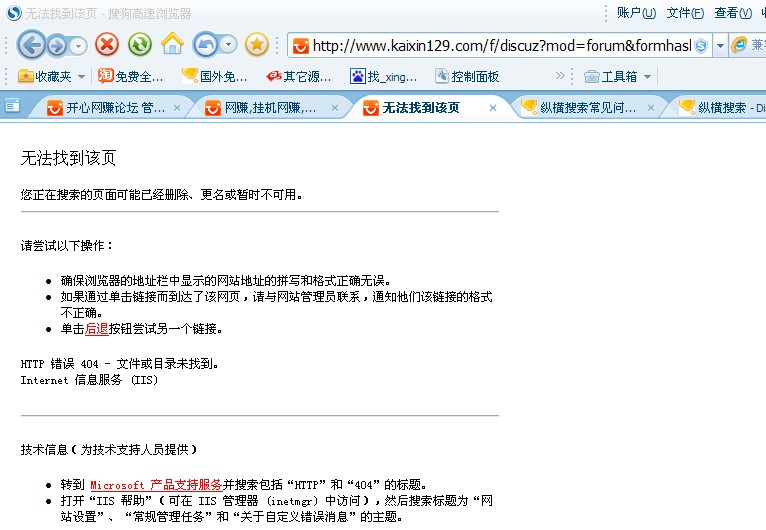The image size is (766, 530).
Task: Close the 网赚,挂机网赚 tab
Action: click(335, 108)
